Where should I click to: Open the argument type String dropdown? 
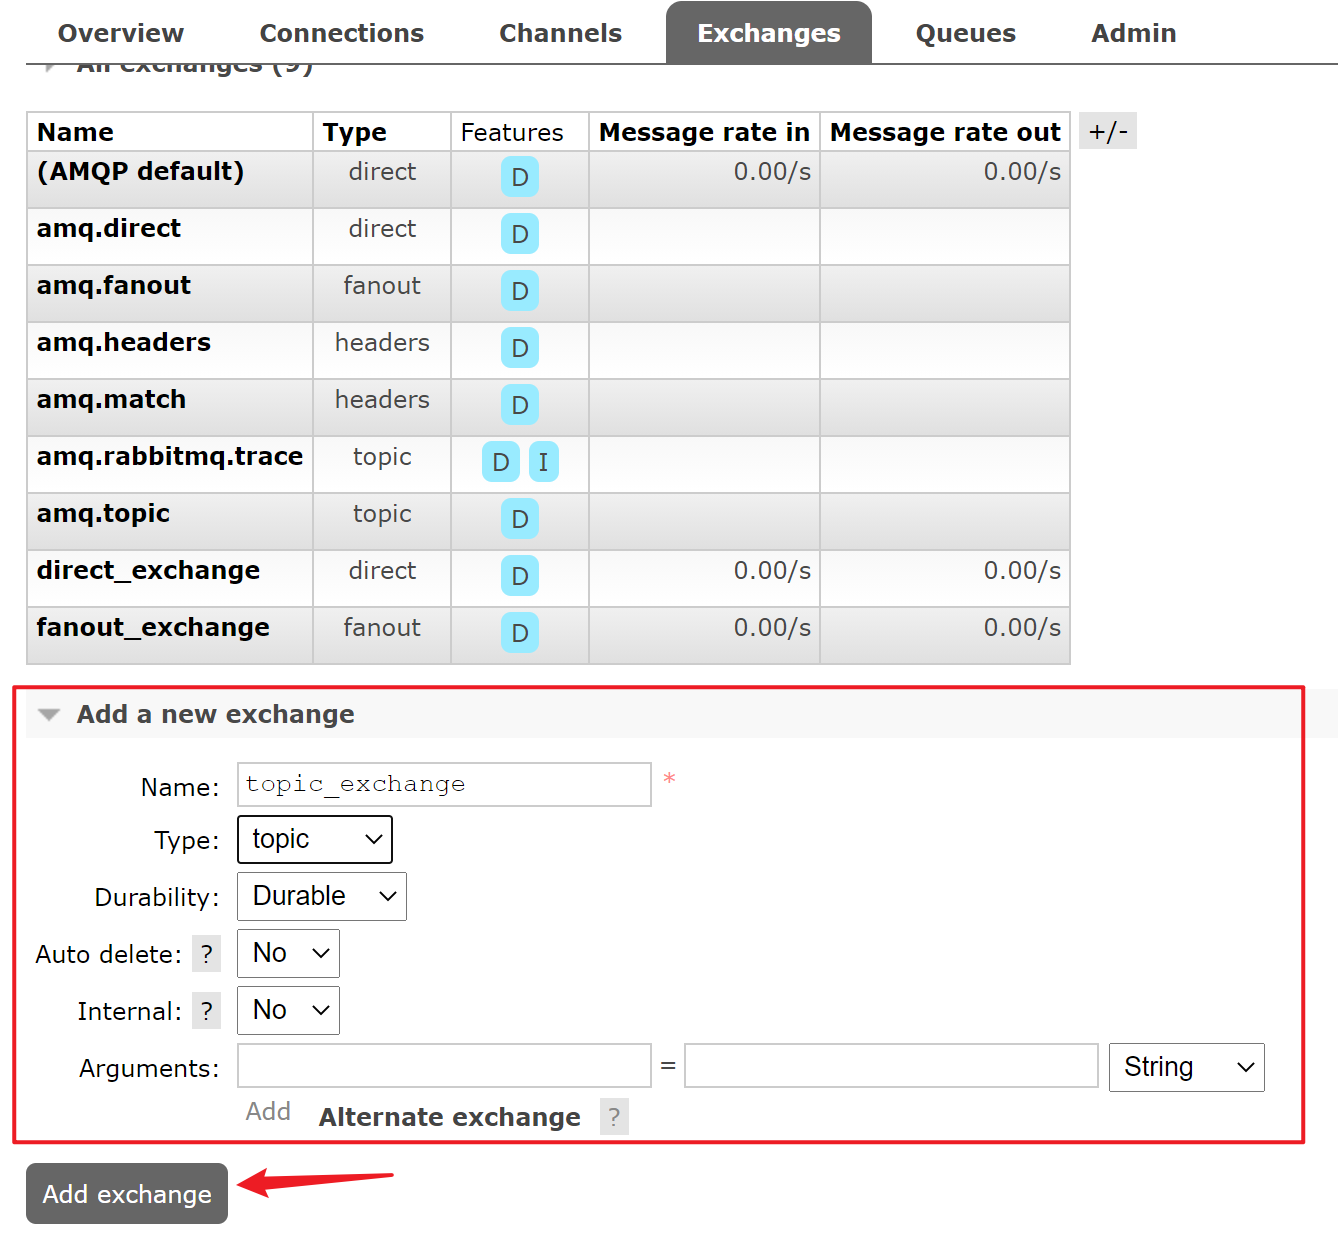(x=1186, y=1067)
